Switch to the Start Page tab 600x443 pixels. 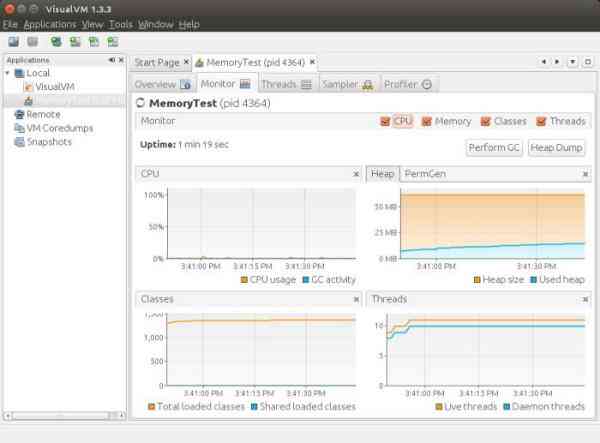(157, 62)
